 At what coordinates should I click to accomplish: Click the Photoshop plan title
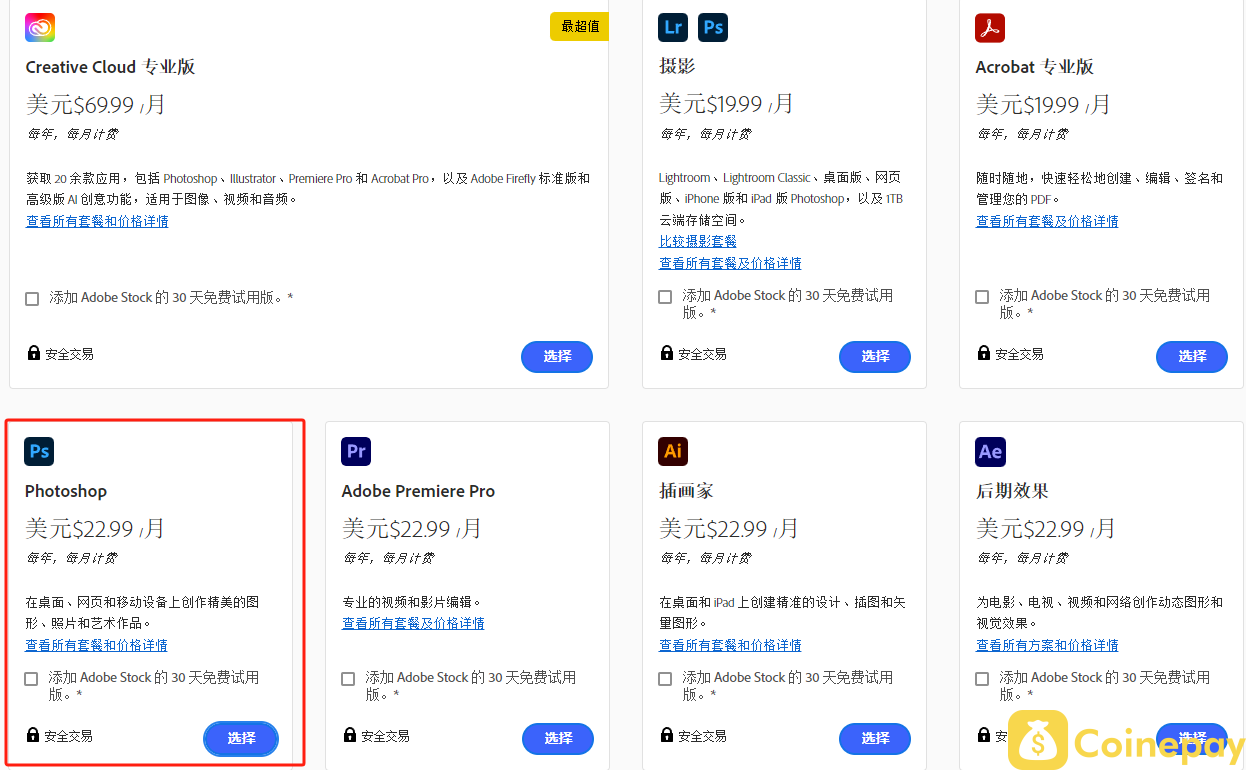pyautogui.click(x=66, y=491)
